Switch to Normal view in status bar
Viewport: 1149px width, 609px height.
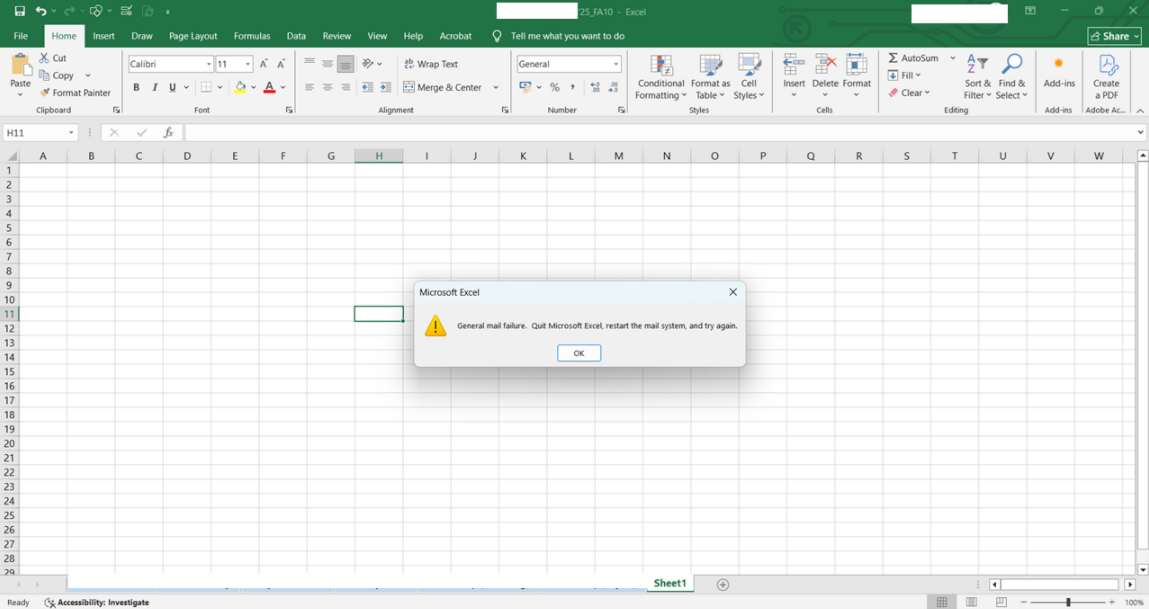pos(942,602)
